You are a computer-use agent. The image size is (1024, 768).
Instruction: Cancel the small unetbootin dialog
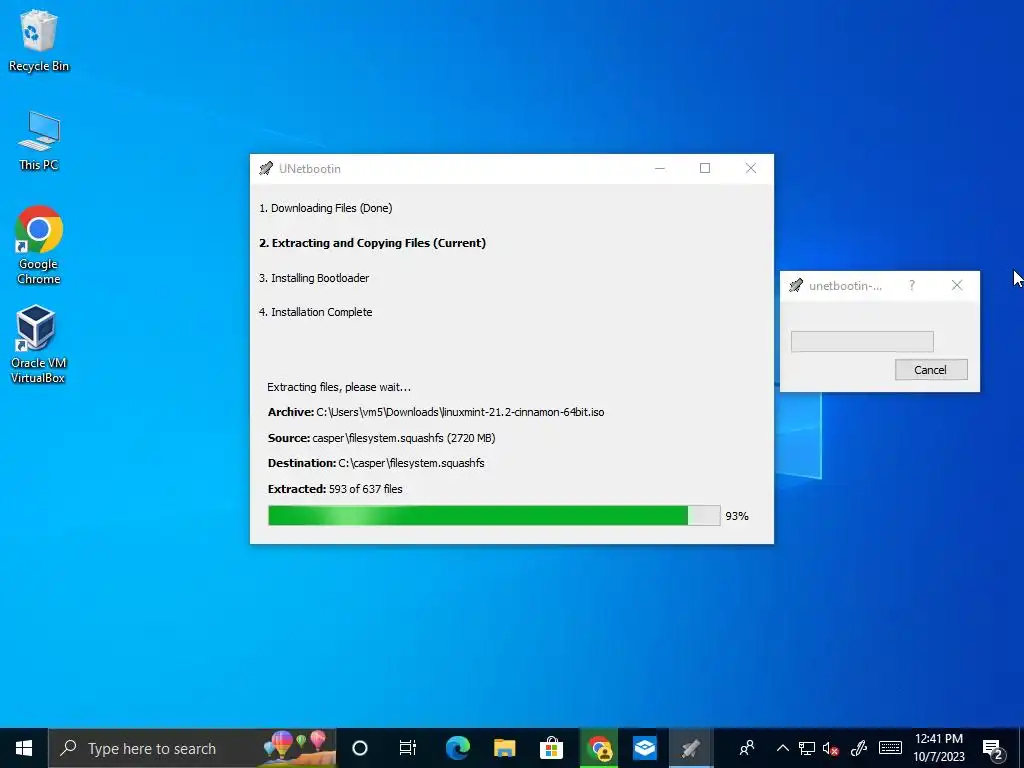931,370
